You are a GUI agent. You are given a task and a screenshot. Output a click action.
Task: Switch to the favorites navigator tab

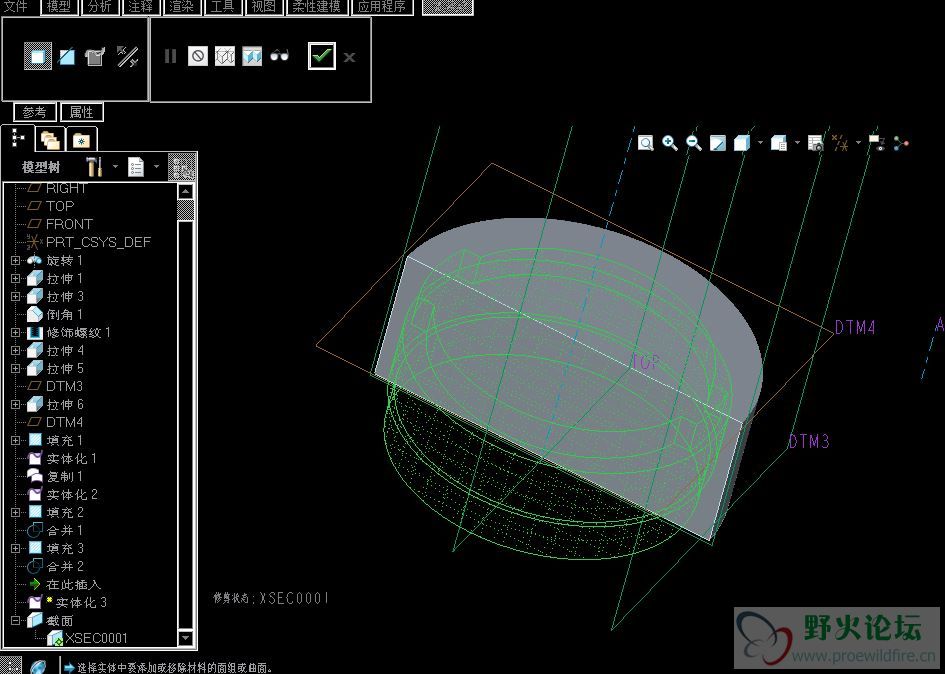click(81, 140)
